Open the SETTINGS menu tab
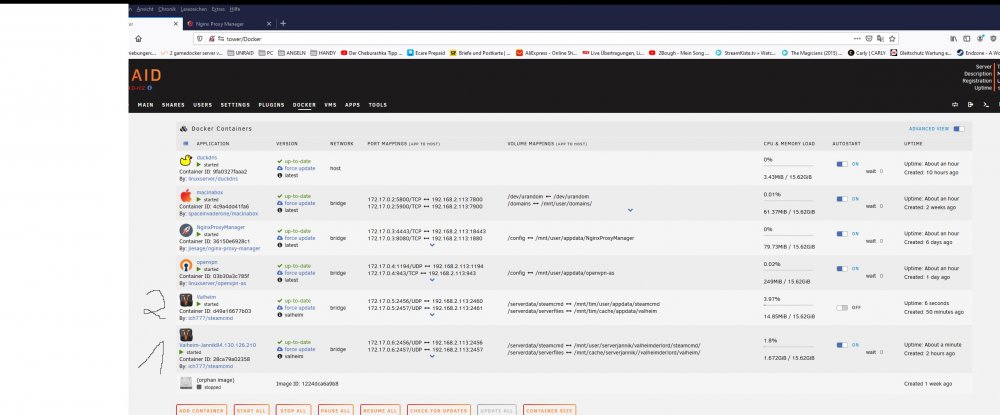 point(235,105)
